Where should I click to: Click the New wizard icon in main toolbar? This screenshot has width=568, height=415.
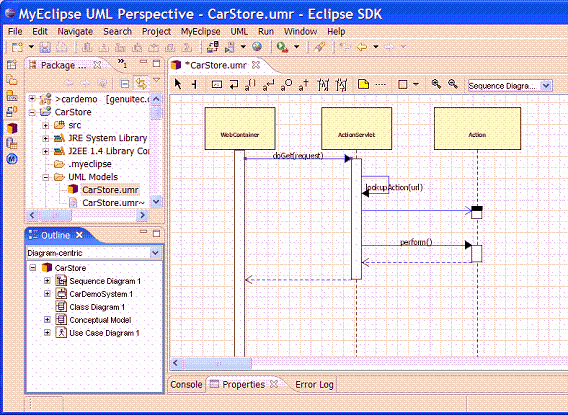tap(17, 47)
